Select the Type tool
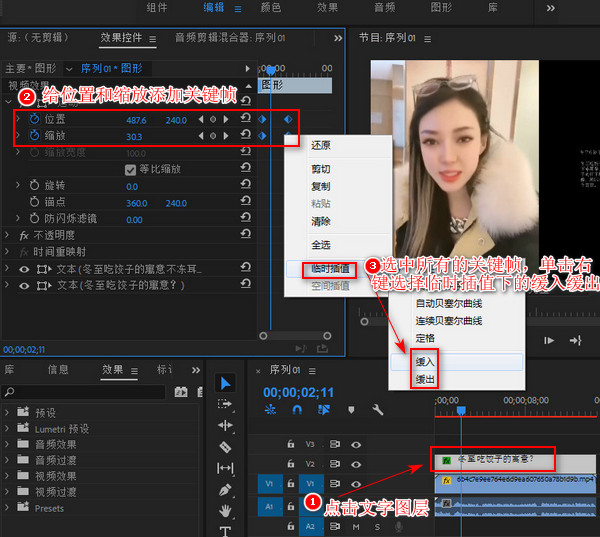Viewport: 600px width, 537px height. pyautogui.click(x=225, y=531)
